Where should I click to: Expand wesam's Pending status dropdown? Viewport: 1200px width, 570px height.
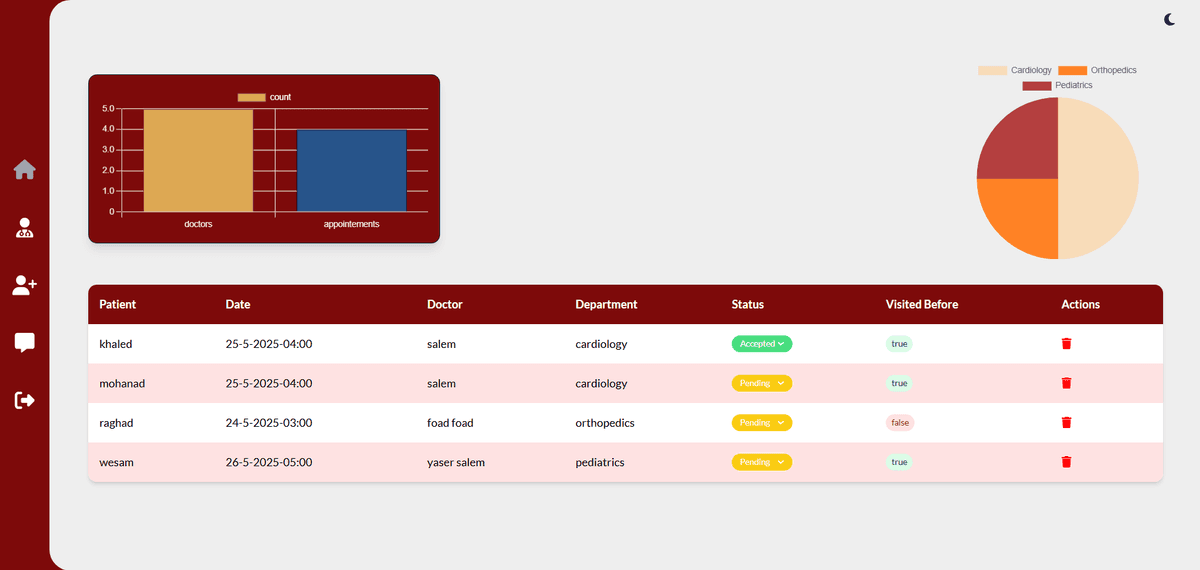[761, 462]
